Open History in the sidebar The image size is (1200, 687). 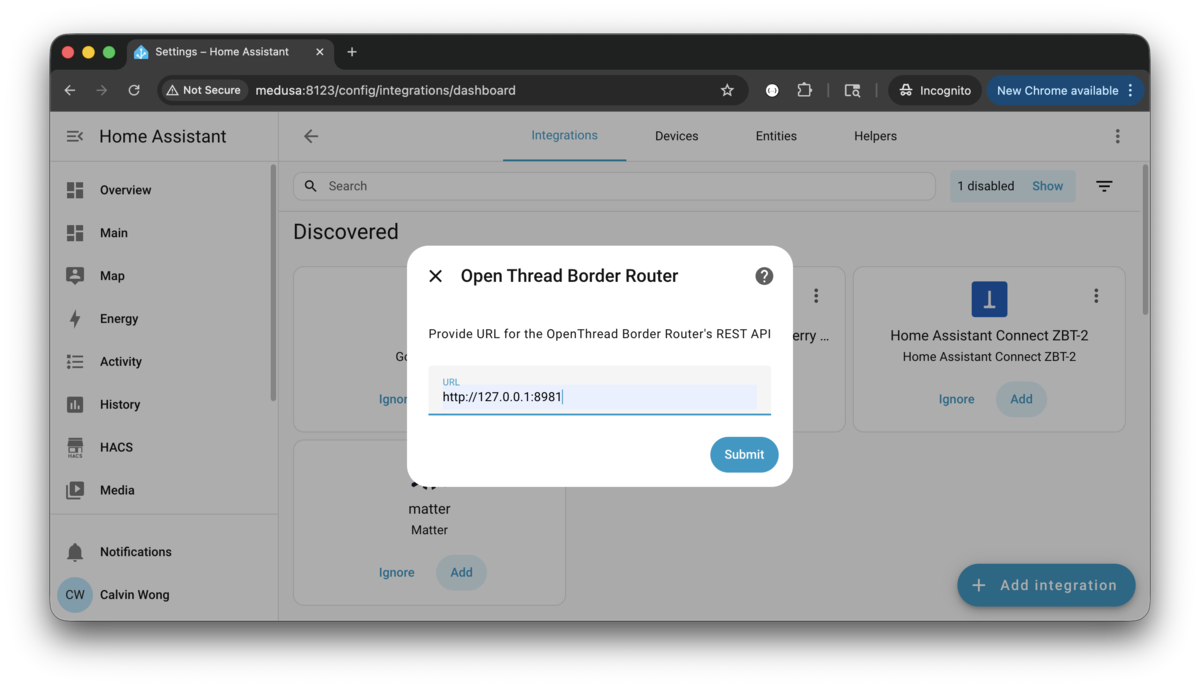point(119,404)
